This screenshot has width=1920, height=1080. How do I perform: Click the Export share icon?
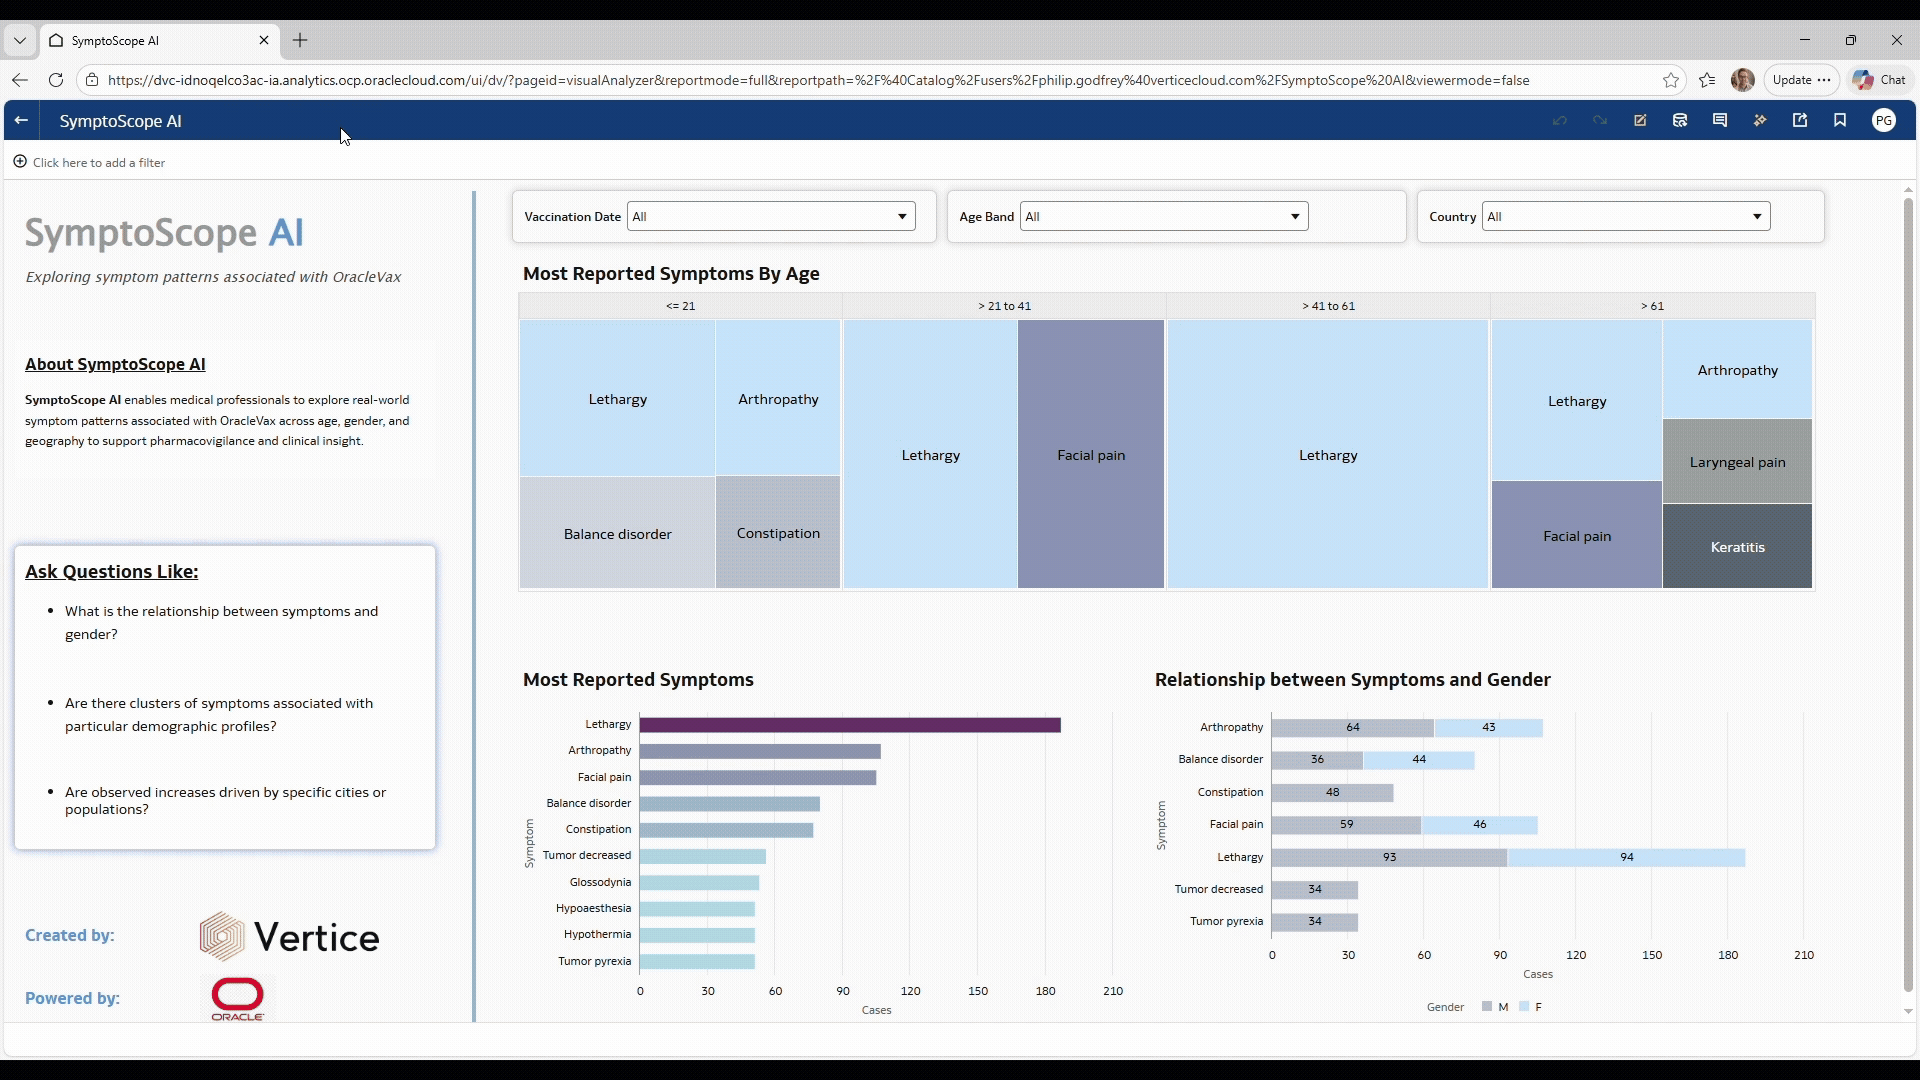coord(1800,121)
